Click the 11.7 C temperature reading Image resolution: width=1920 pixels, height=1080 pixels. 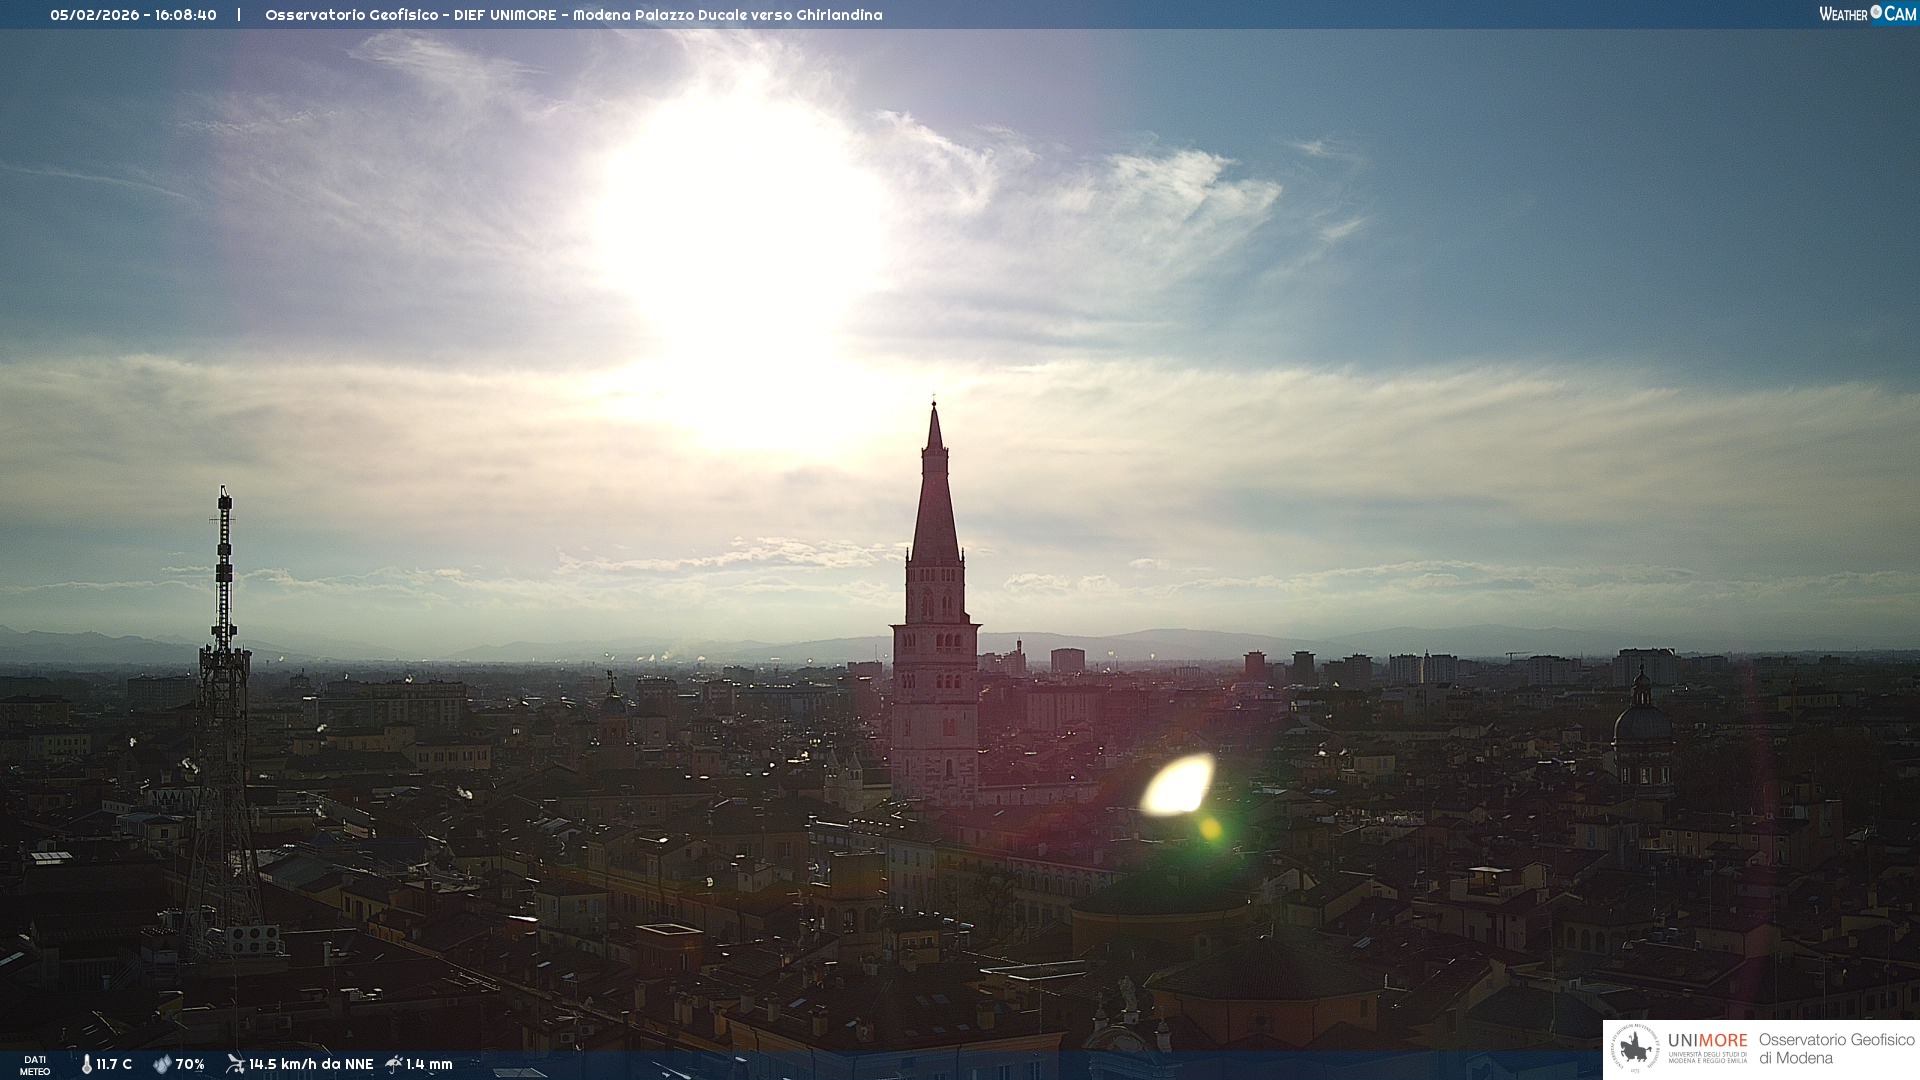[114, 1064]
